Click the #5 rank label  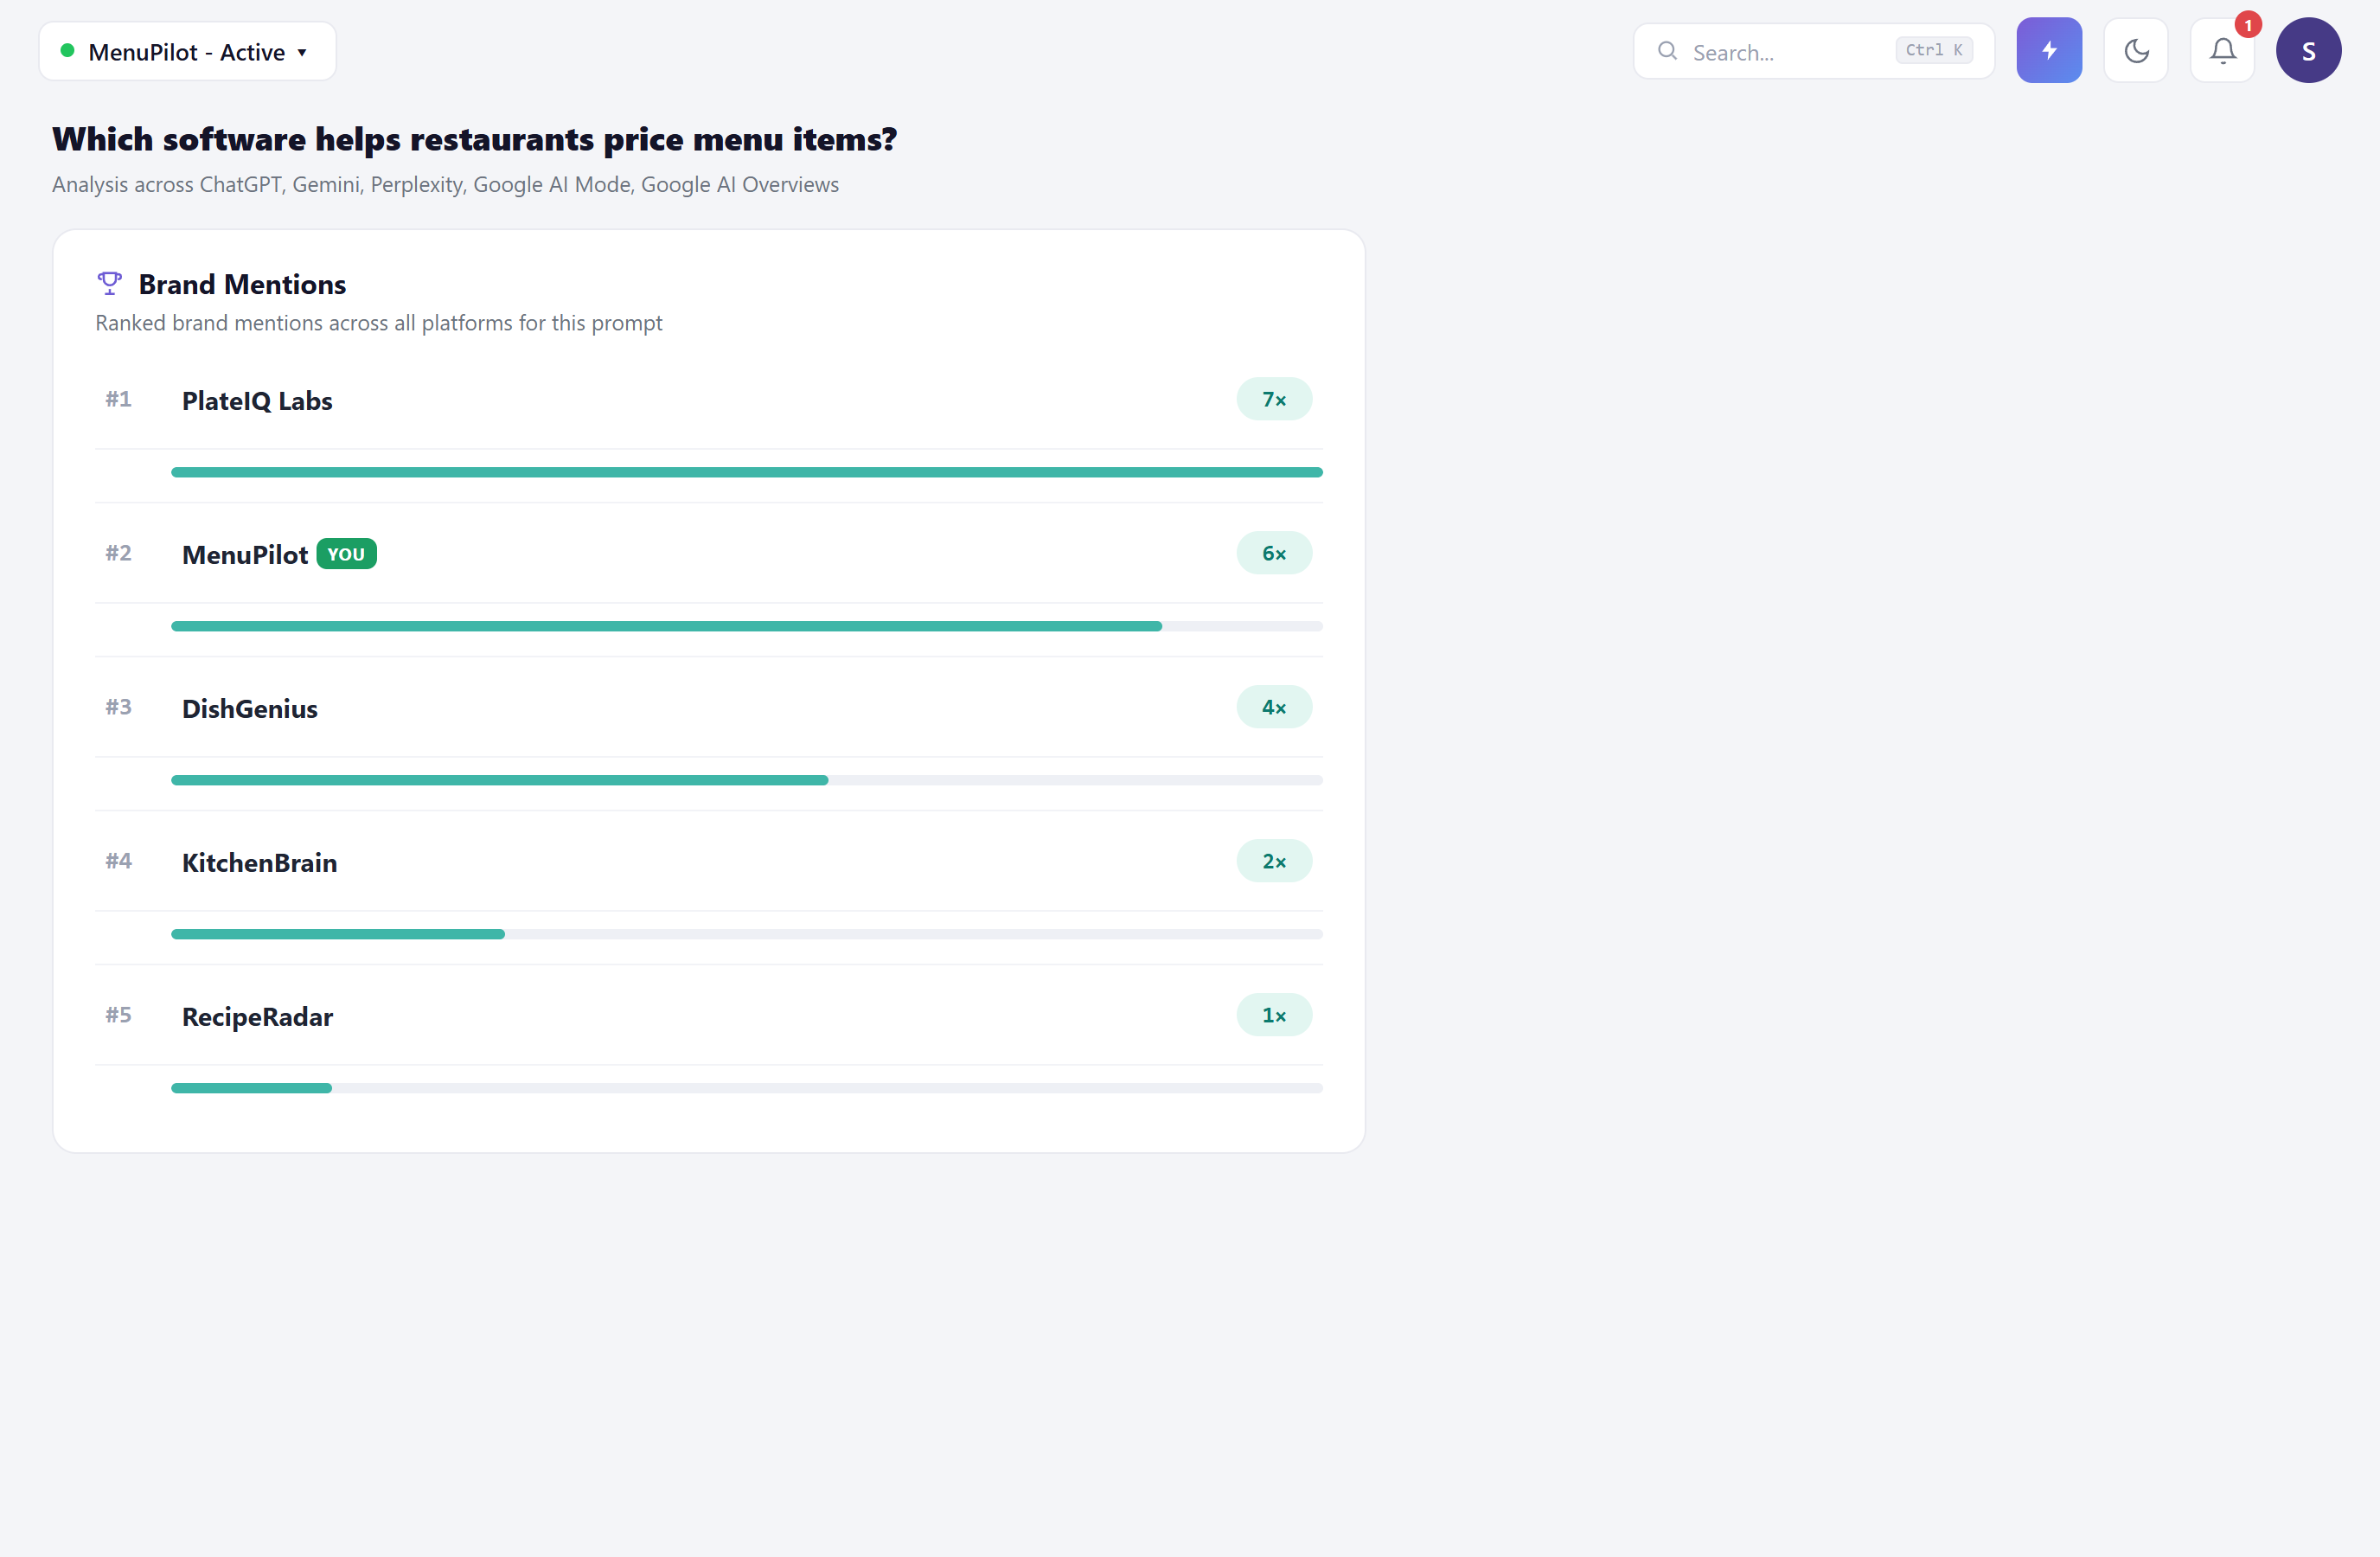point(119,1015)
